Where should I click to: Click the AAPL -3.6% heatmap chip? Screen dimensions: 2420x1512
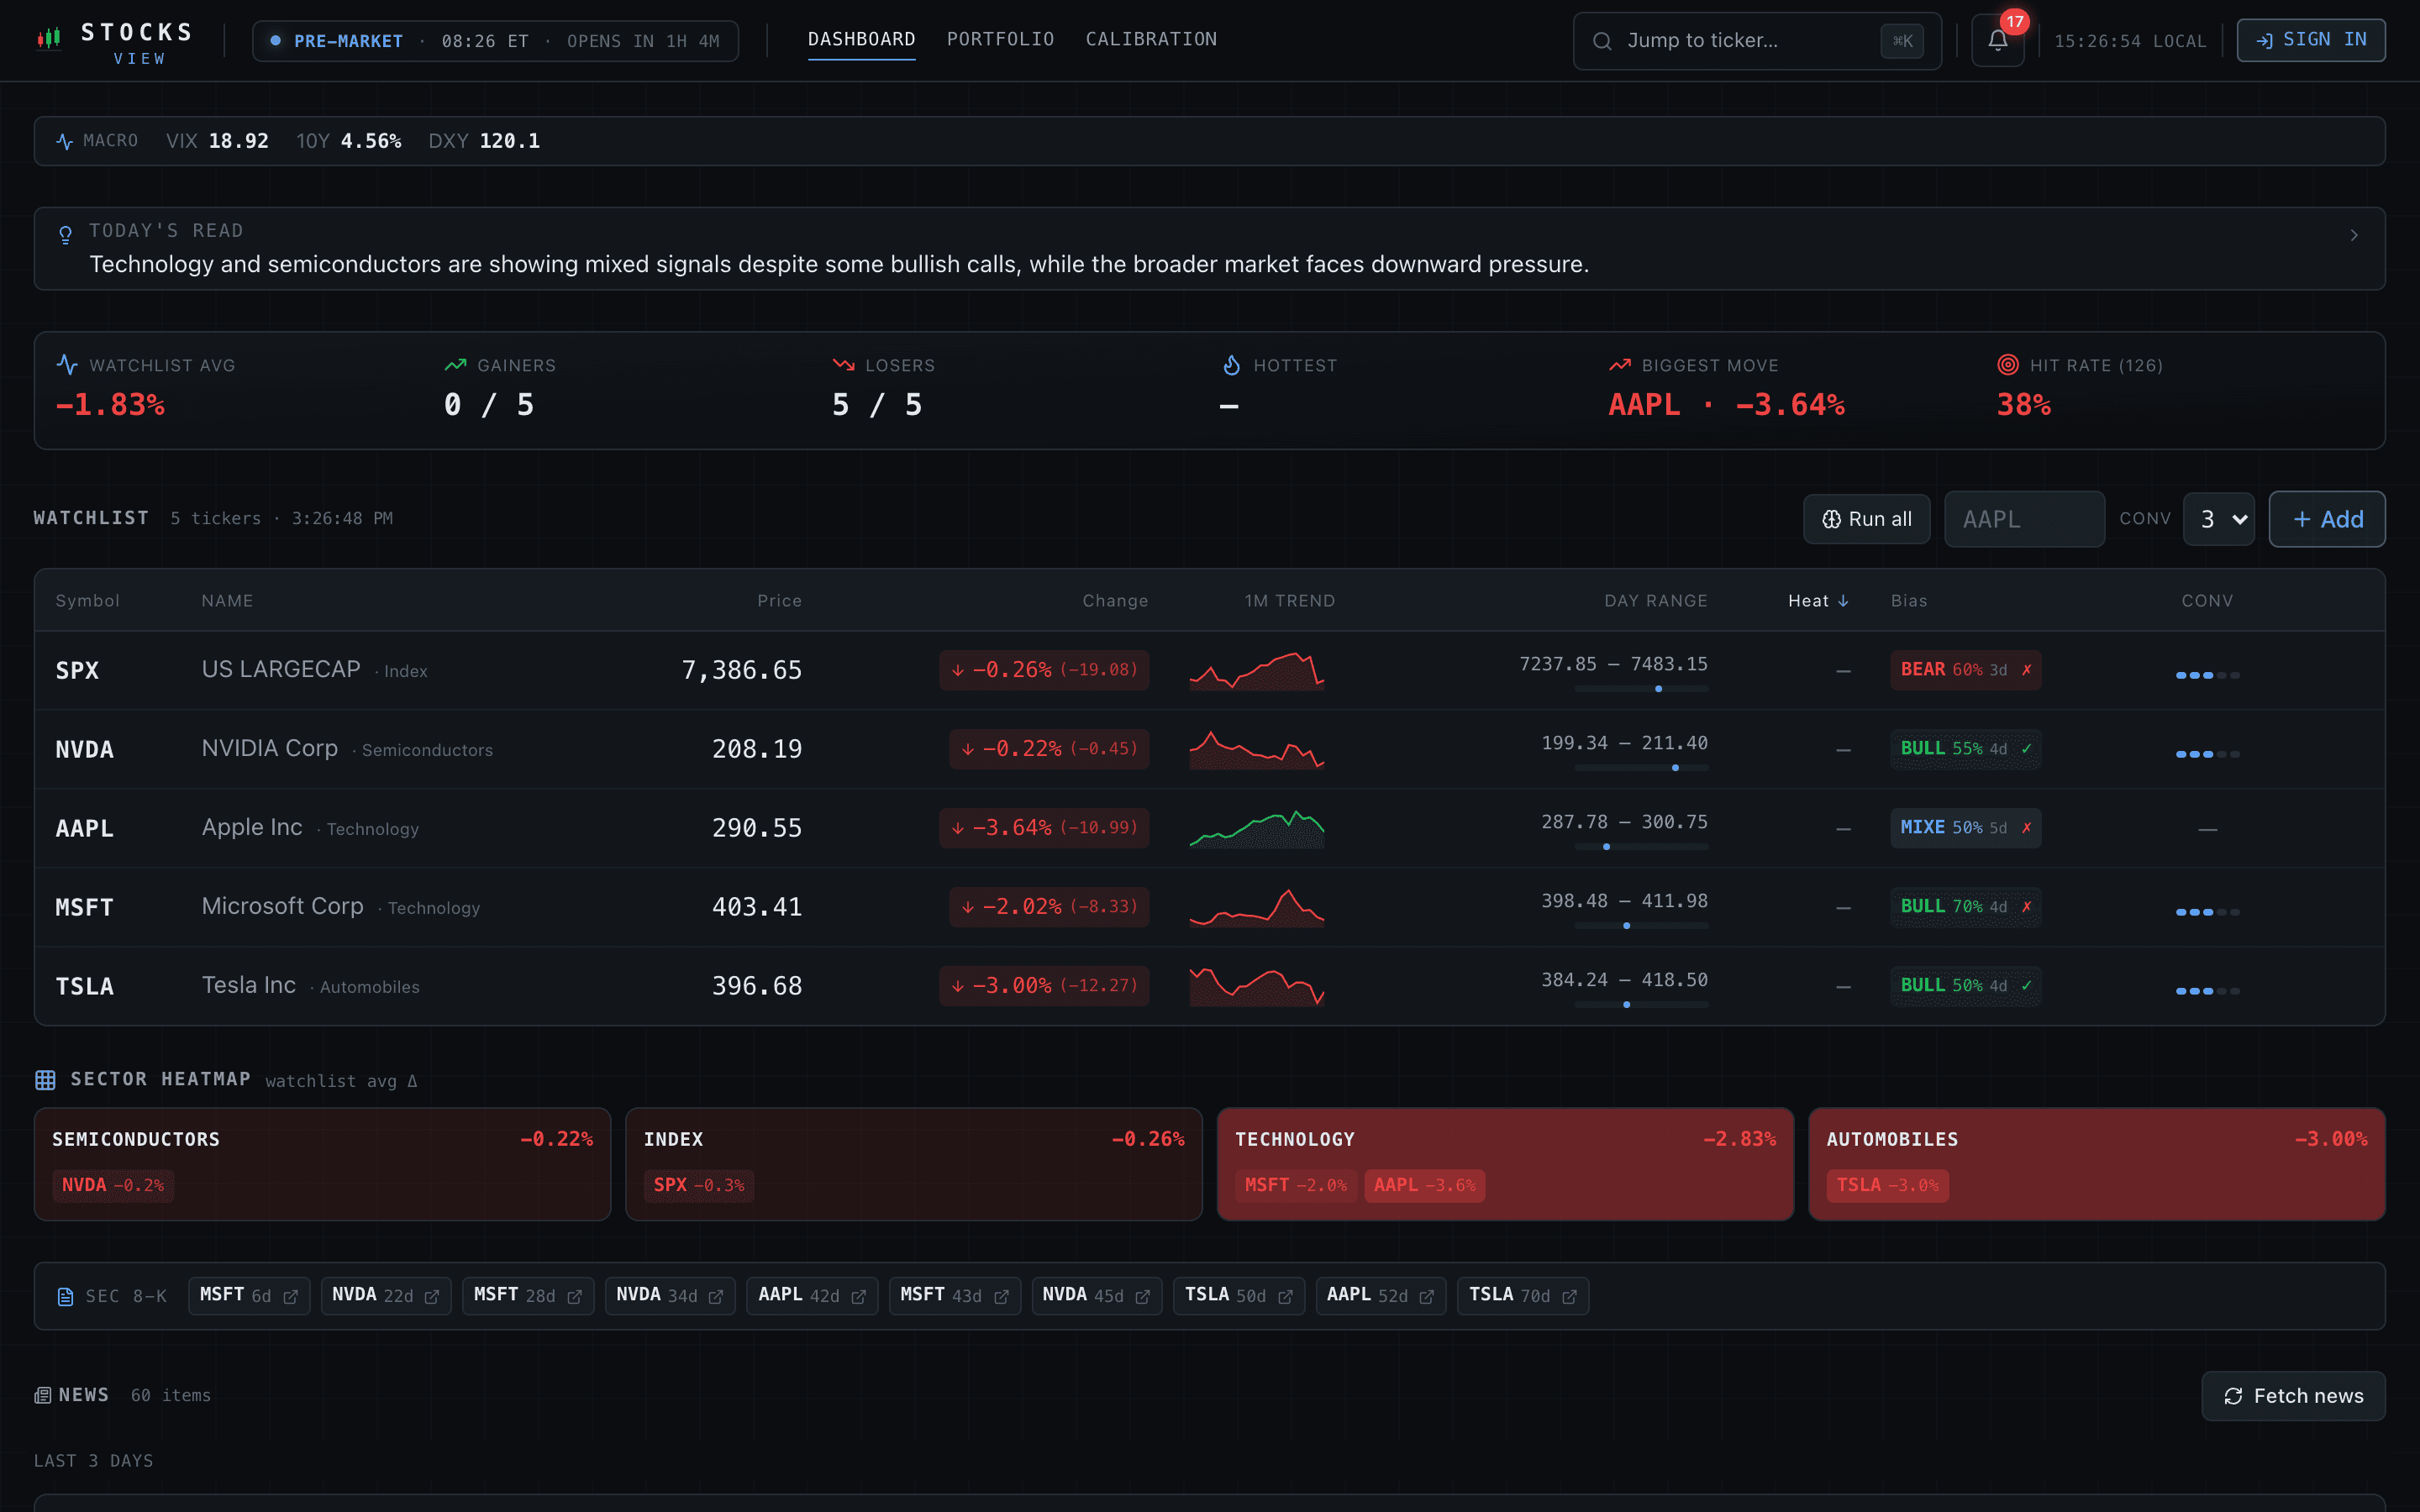(x=1425, y=1186)
